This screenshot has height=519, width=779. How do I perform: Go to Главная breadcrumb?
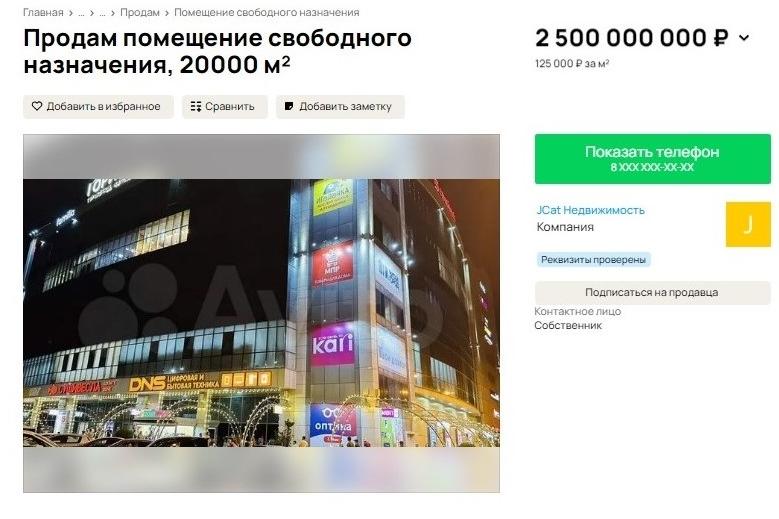pos(43,12)
